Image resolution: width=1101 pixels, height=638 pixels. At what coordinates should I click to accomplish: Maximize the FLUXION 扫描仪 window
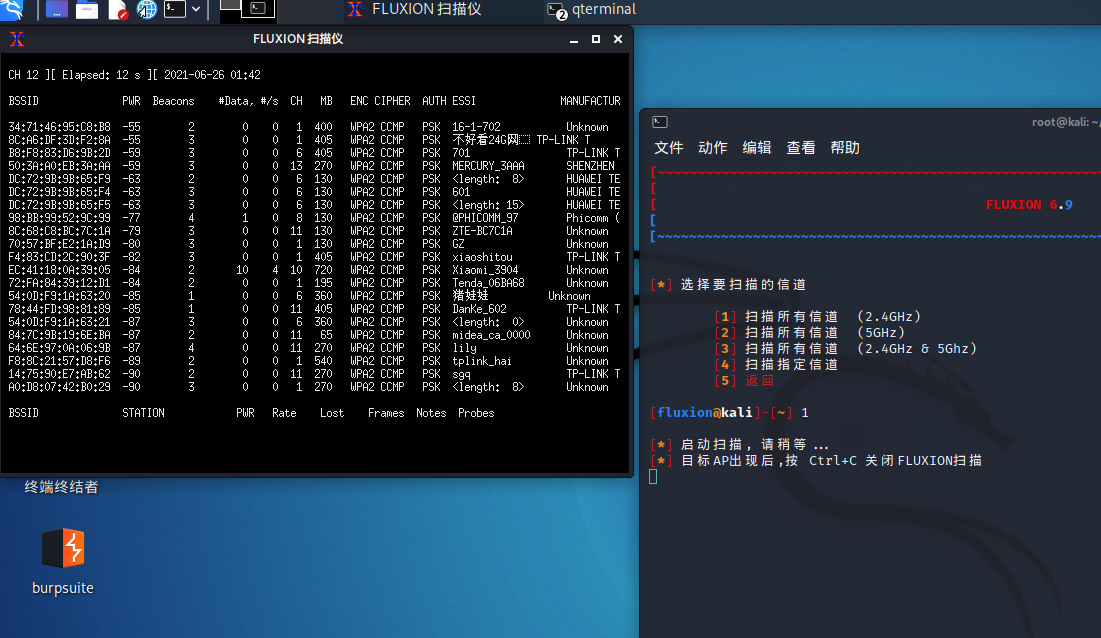(x=595, y=39)
